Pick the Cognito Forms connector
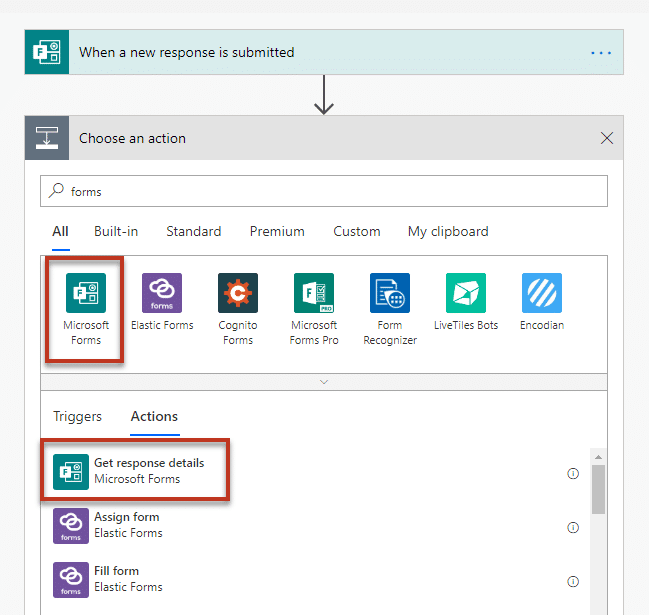Screen dimensions: 649x615 pos(238,294)
